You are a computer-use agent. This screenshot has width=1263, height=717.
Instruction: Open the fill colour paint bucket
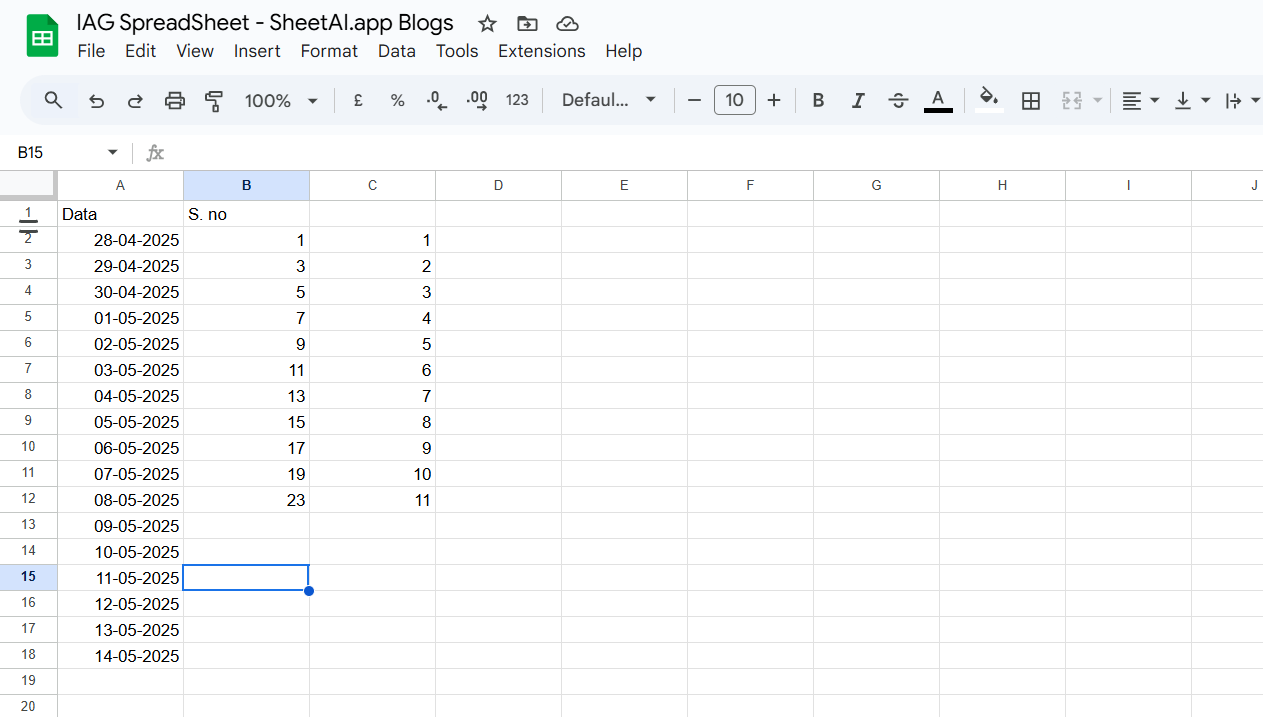[989, 100]
